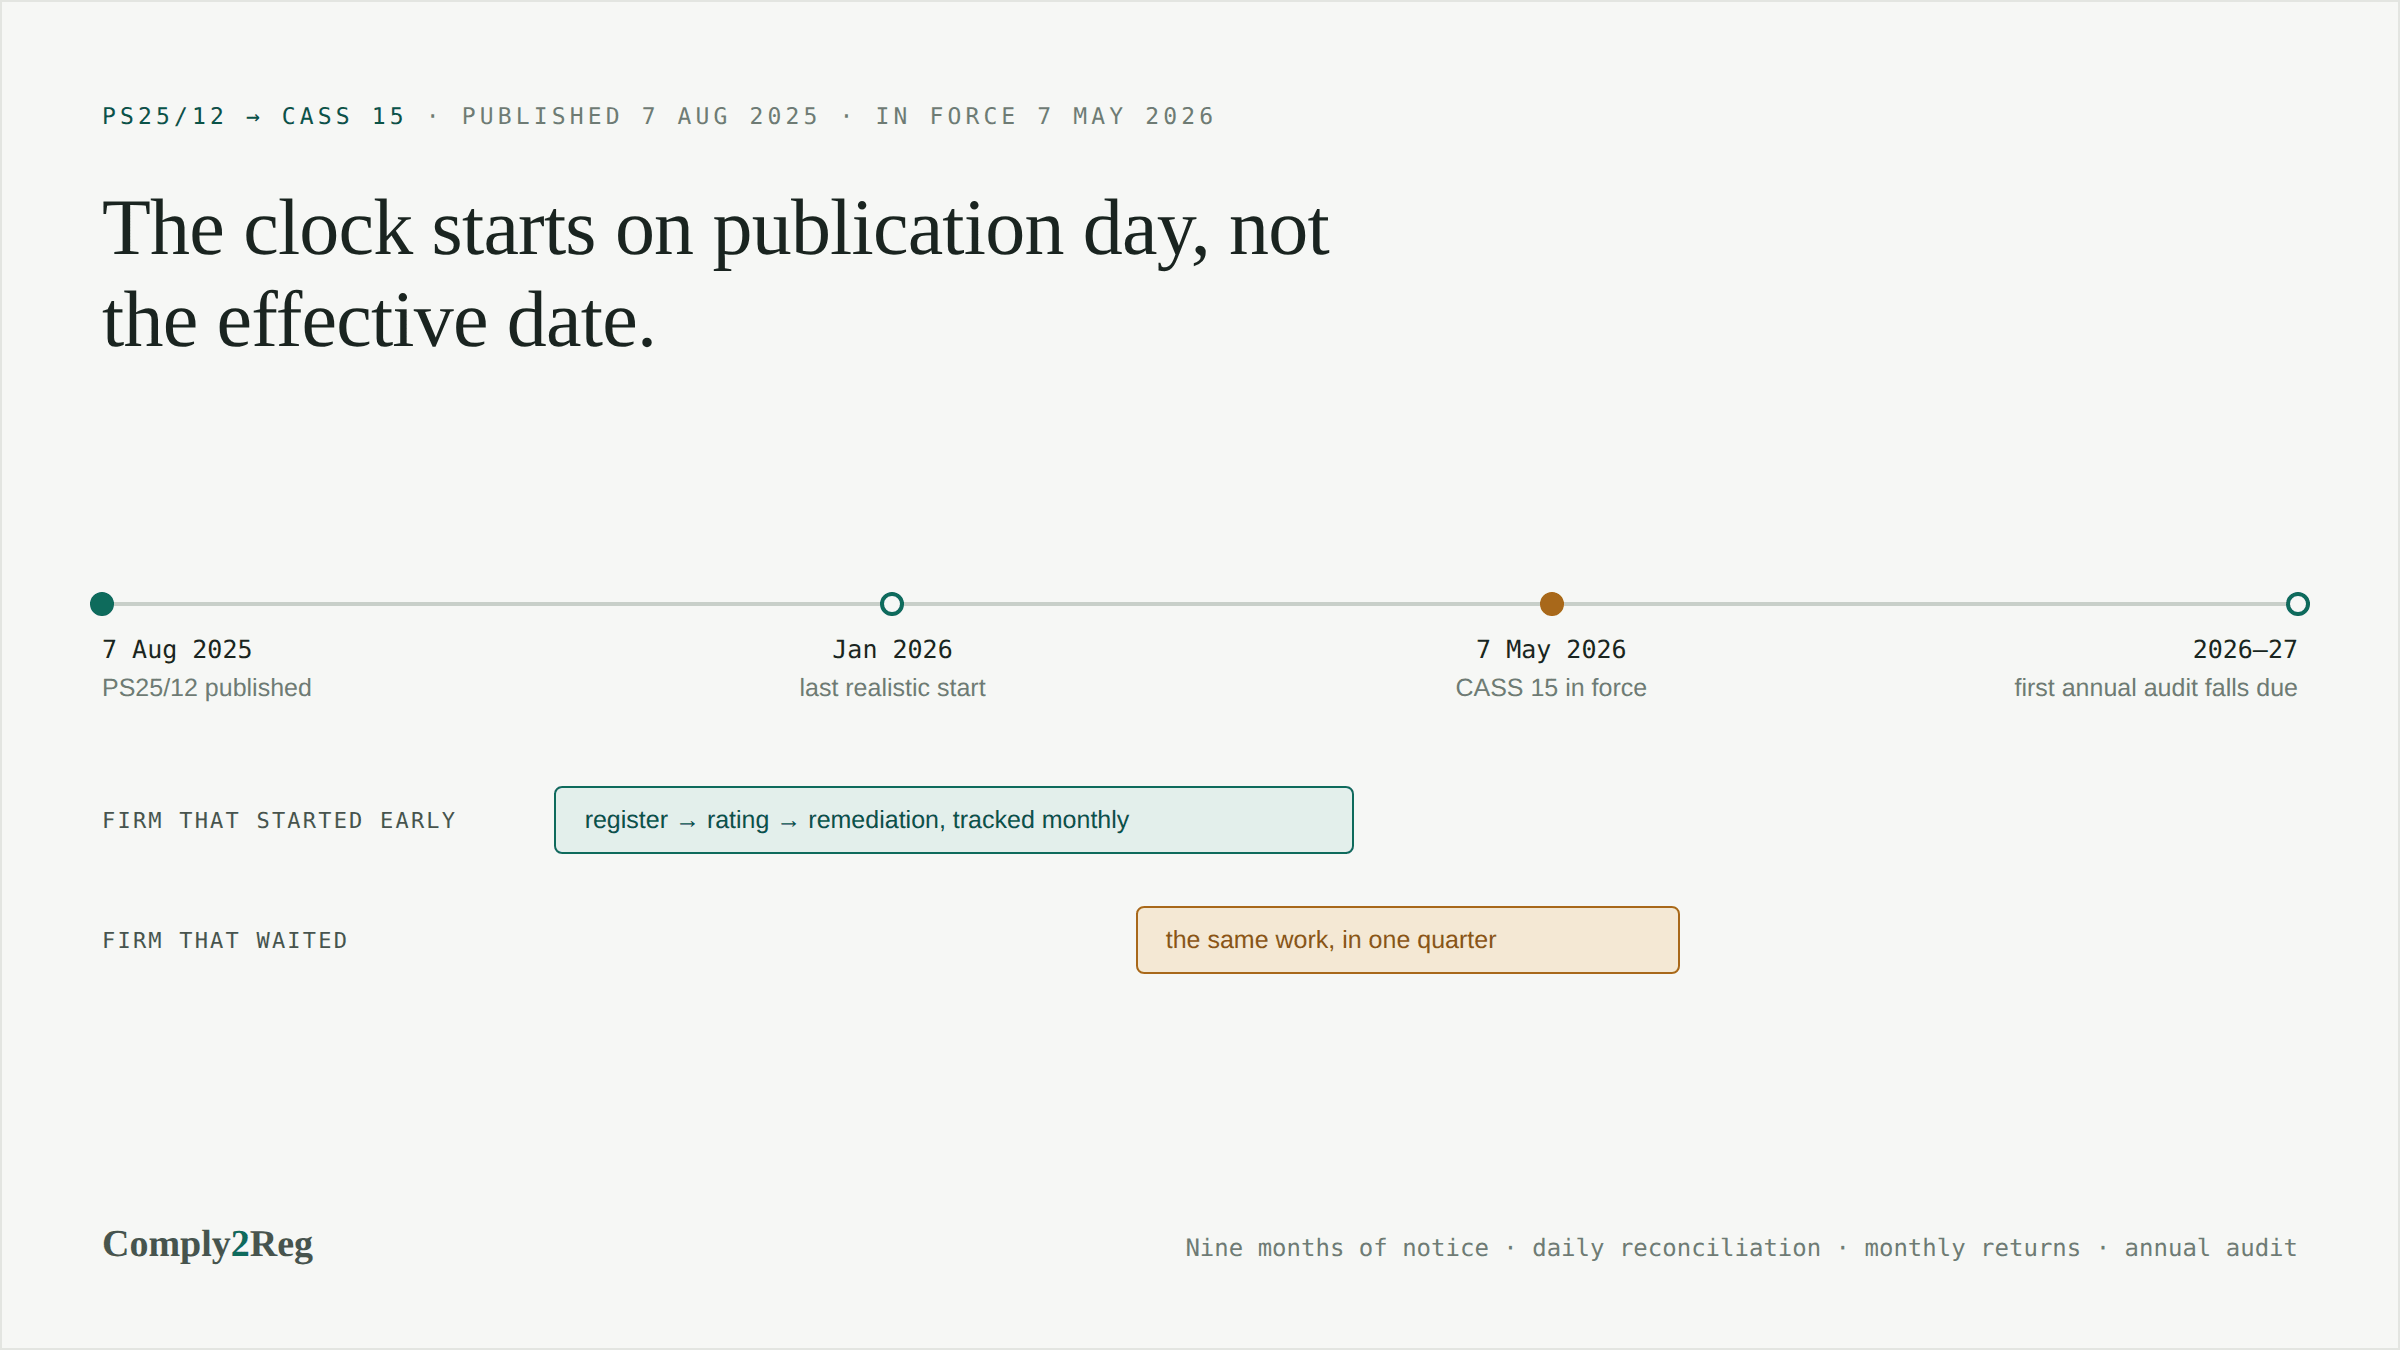Click the slide headline about publication day
Screen dimensions: 2400x1350
tap(716, 274)
